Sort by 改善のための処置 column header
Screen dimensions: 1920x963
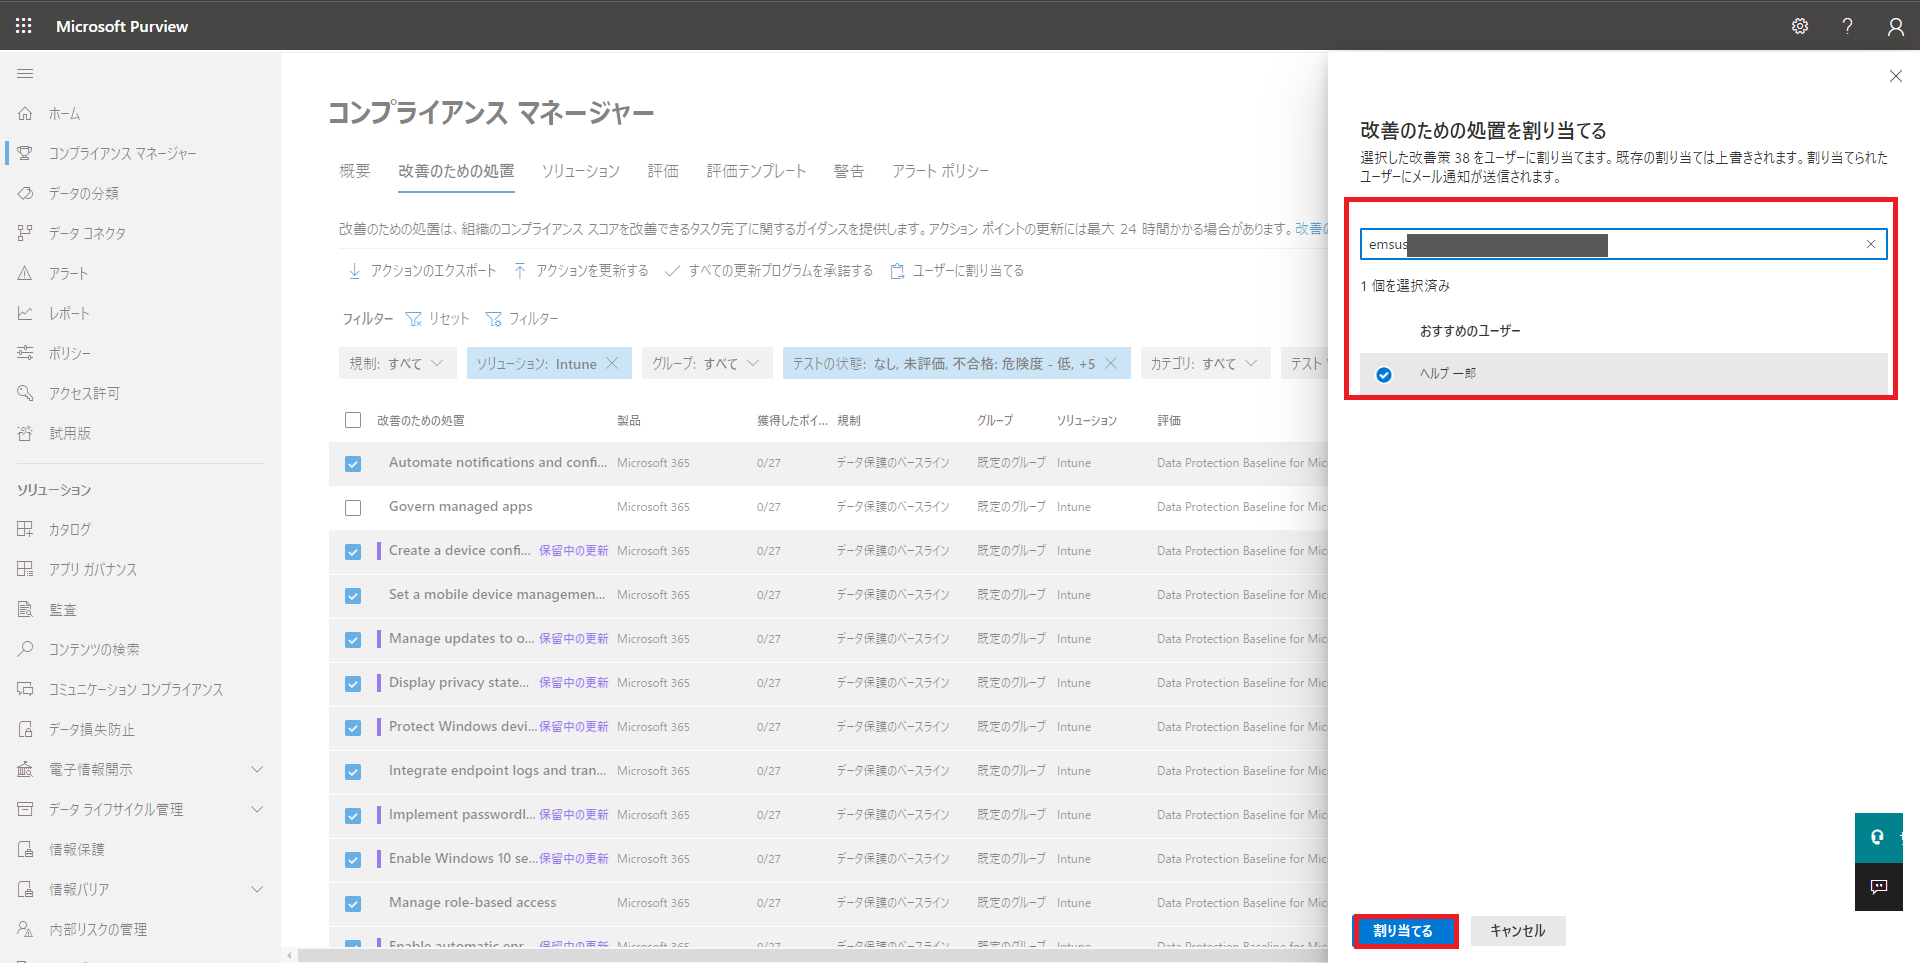coord(420,420)
